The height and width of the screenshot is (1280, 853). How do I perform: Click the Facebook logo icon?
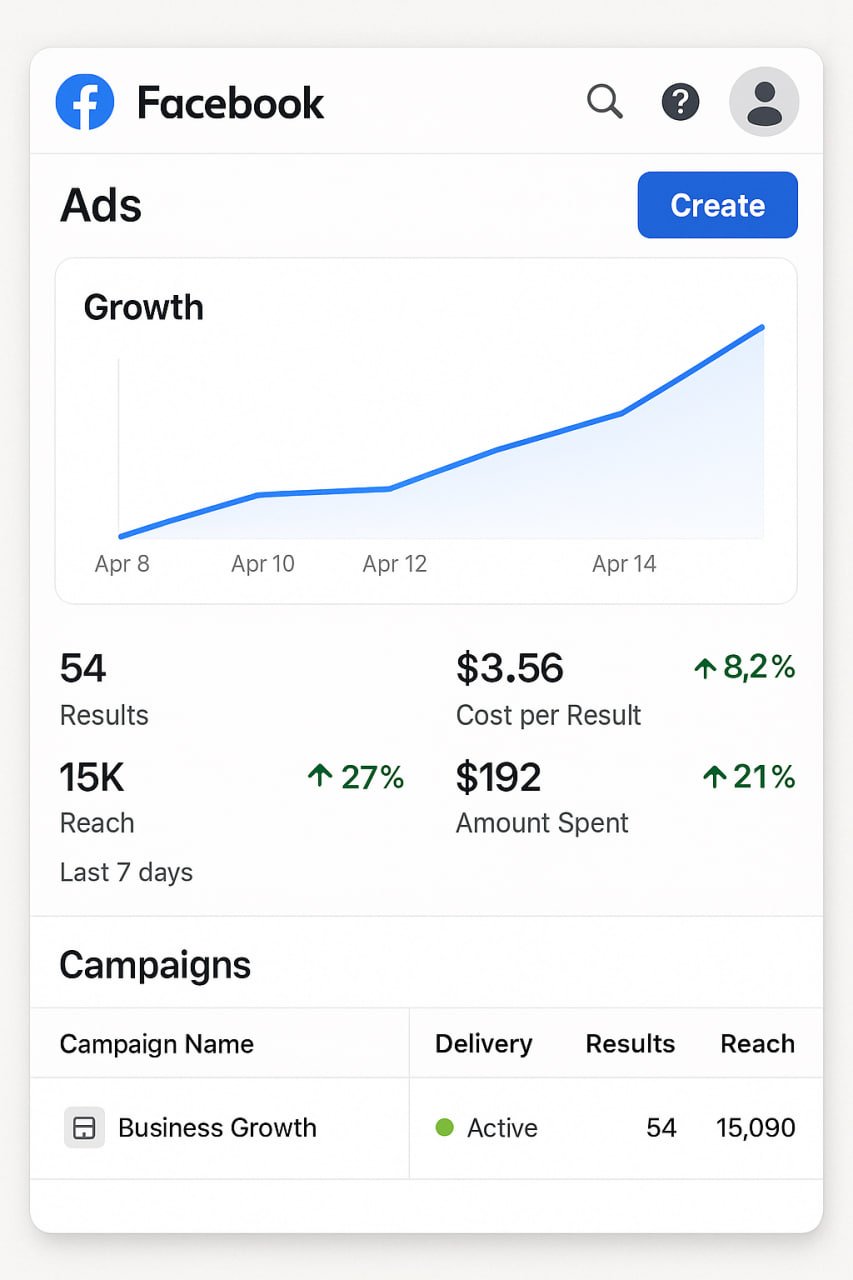(85, 102)
